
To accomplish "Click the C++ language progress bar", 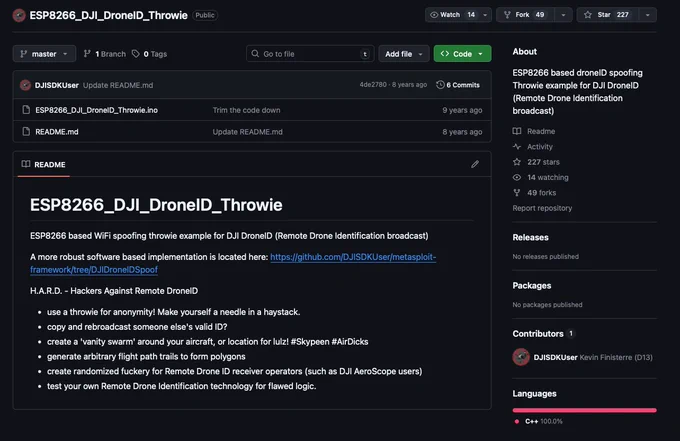I will [x=584, y=410].
